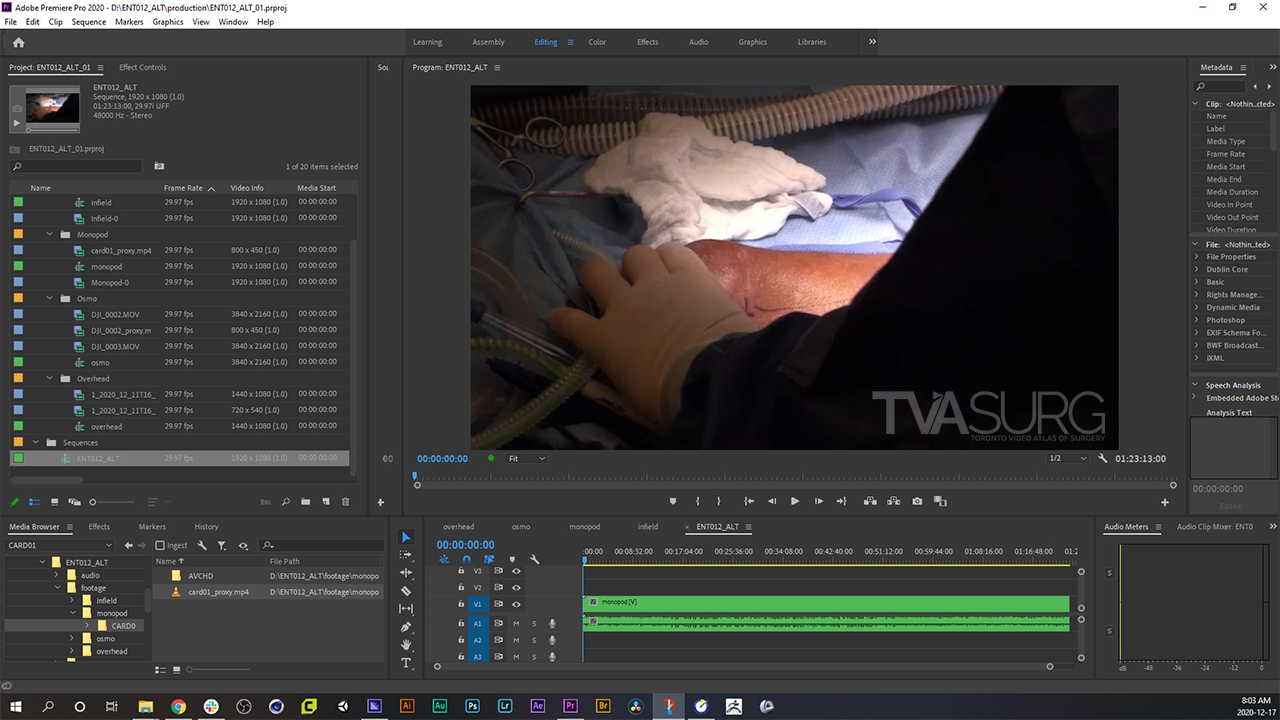Enable the Ingest checkbox in Media Browser
Viewport: 1280px width, 720px height.
[x=160, y=545]
